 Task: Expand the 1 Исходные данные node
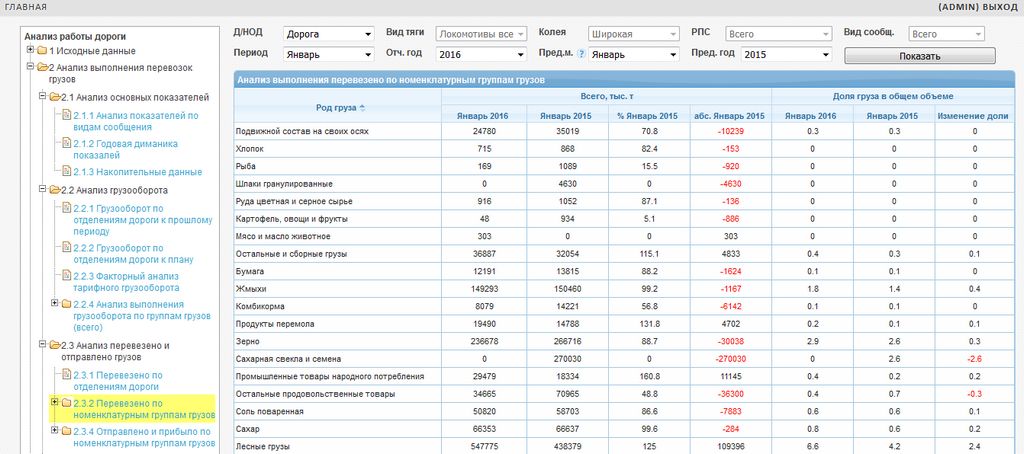tap(30, 50)
